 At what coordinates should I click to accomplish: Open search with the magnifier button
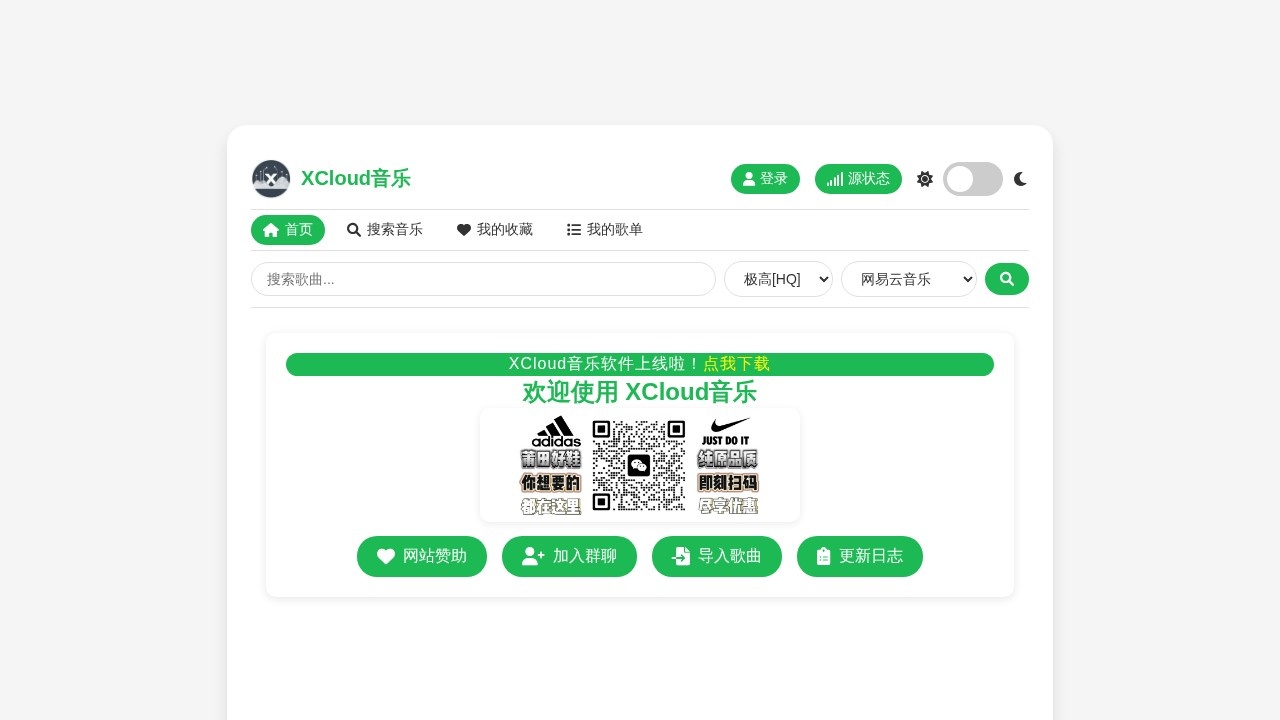click(1007, 279)
